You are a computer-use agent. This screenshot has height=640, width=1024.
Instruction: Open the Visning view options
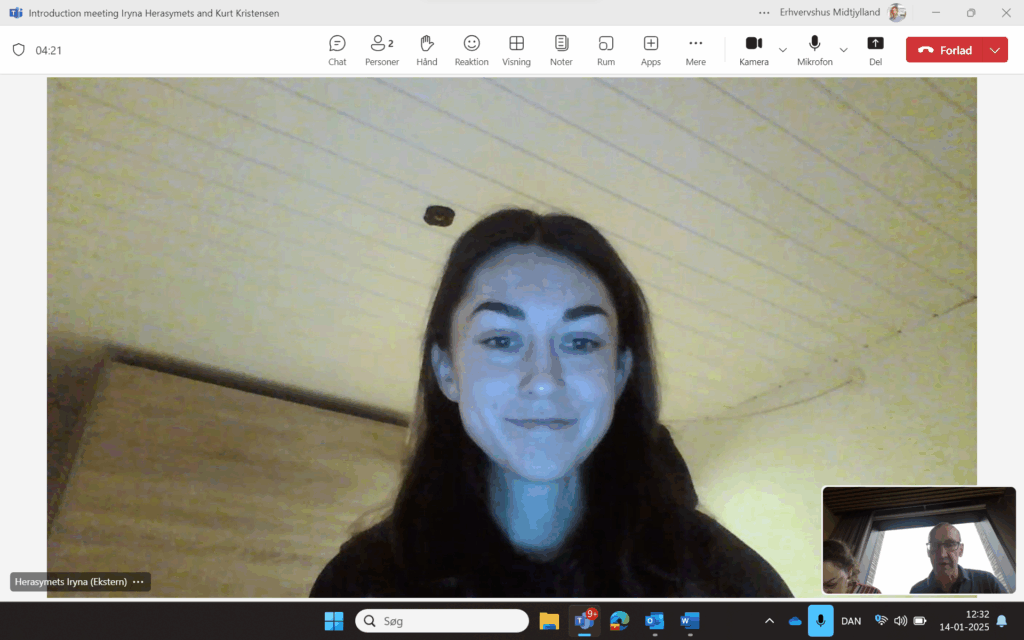(516, 48)
